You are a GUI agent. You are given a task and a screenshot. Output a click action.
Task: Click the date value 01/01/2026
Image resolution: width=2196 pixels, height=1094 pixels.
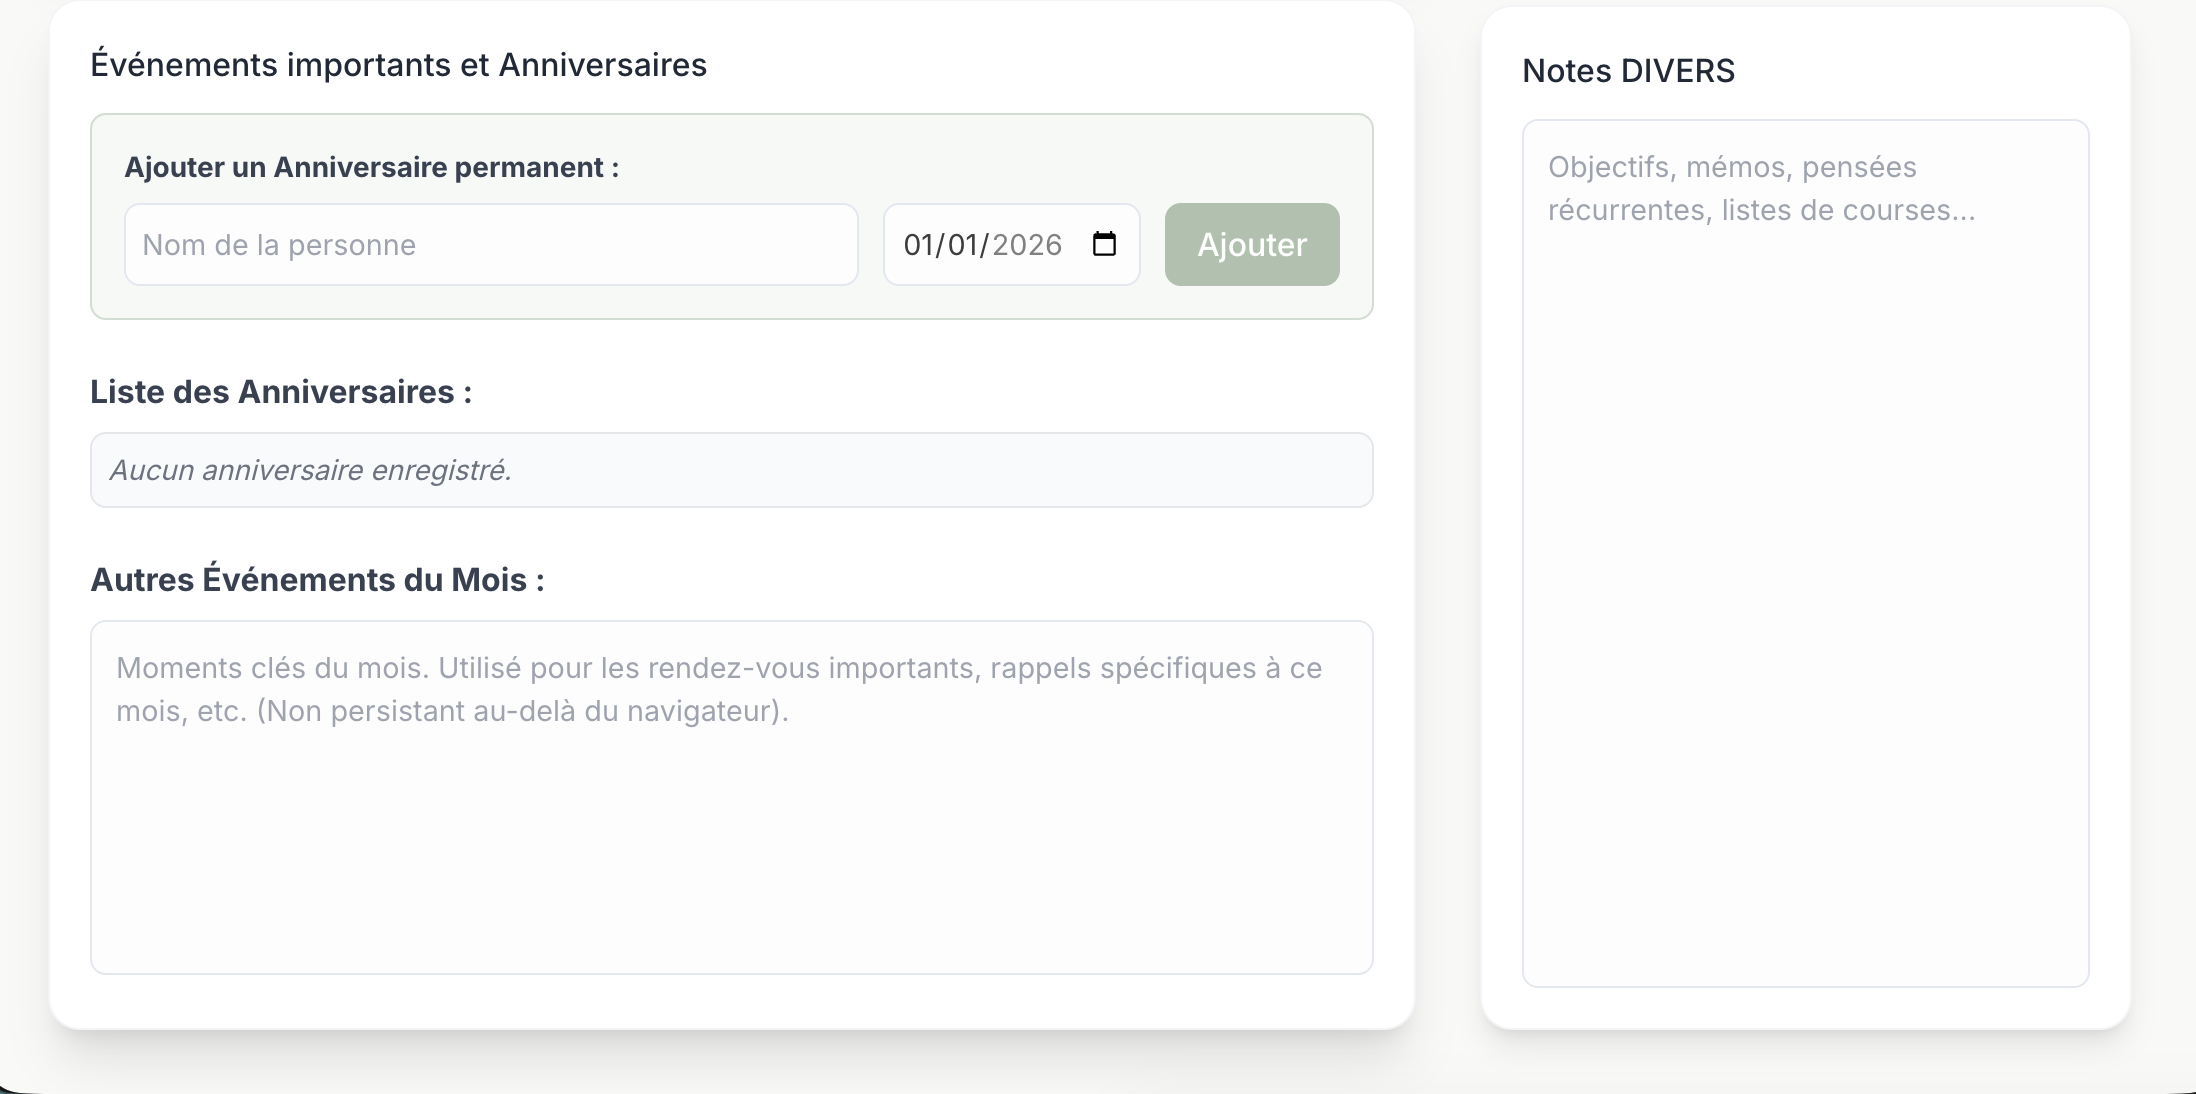click(982, 243)
